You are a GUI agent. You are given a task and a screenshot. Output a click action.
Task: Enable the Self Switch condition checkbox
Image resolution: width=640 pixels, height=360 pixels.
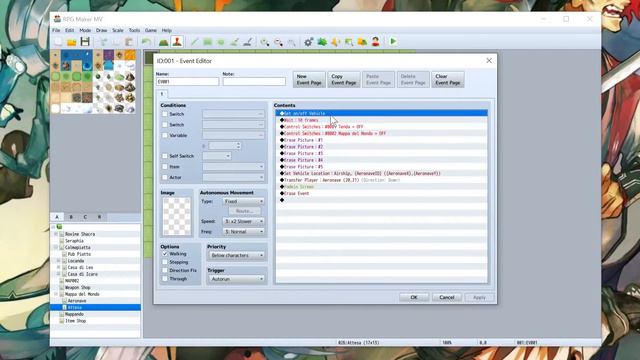click(x=165, y=156)
